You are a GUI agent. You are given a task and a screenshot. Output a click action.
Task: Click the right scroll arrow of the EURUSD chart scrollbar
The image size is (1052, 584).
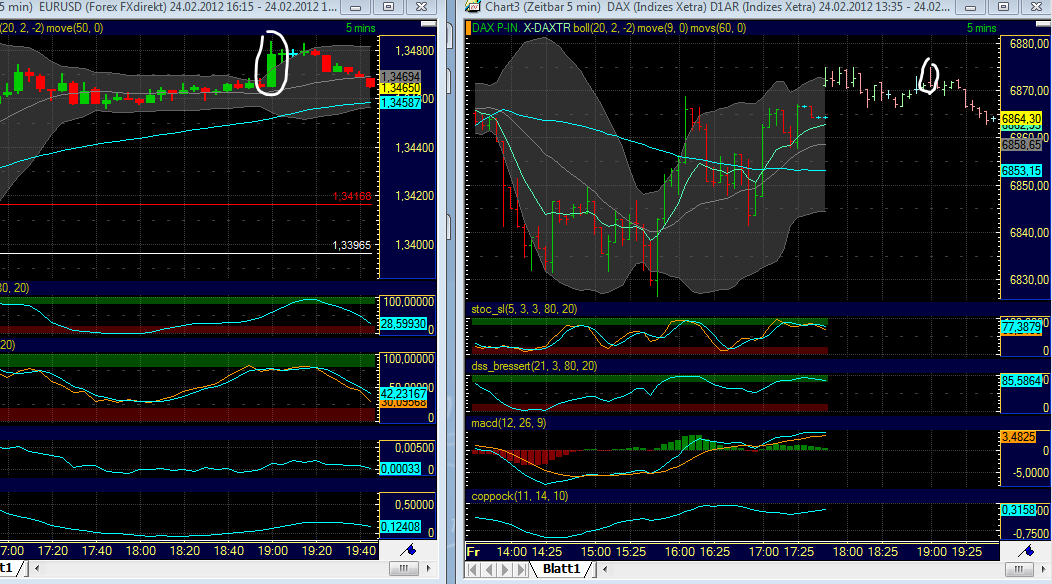pos(430,567)
